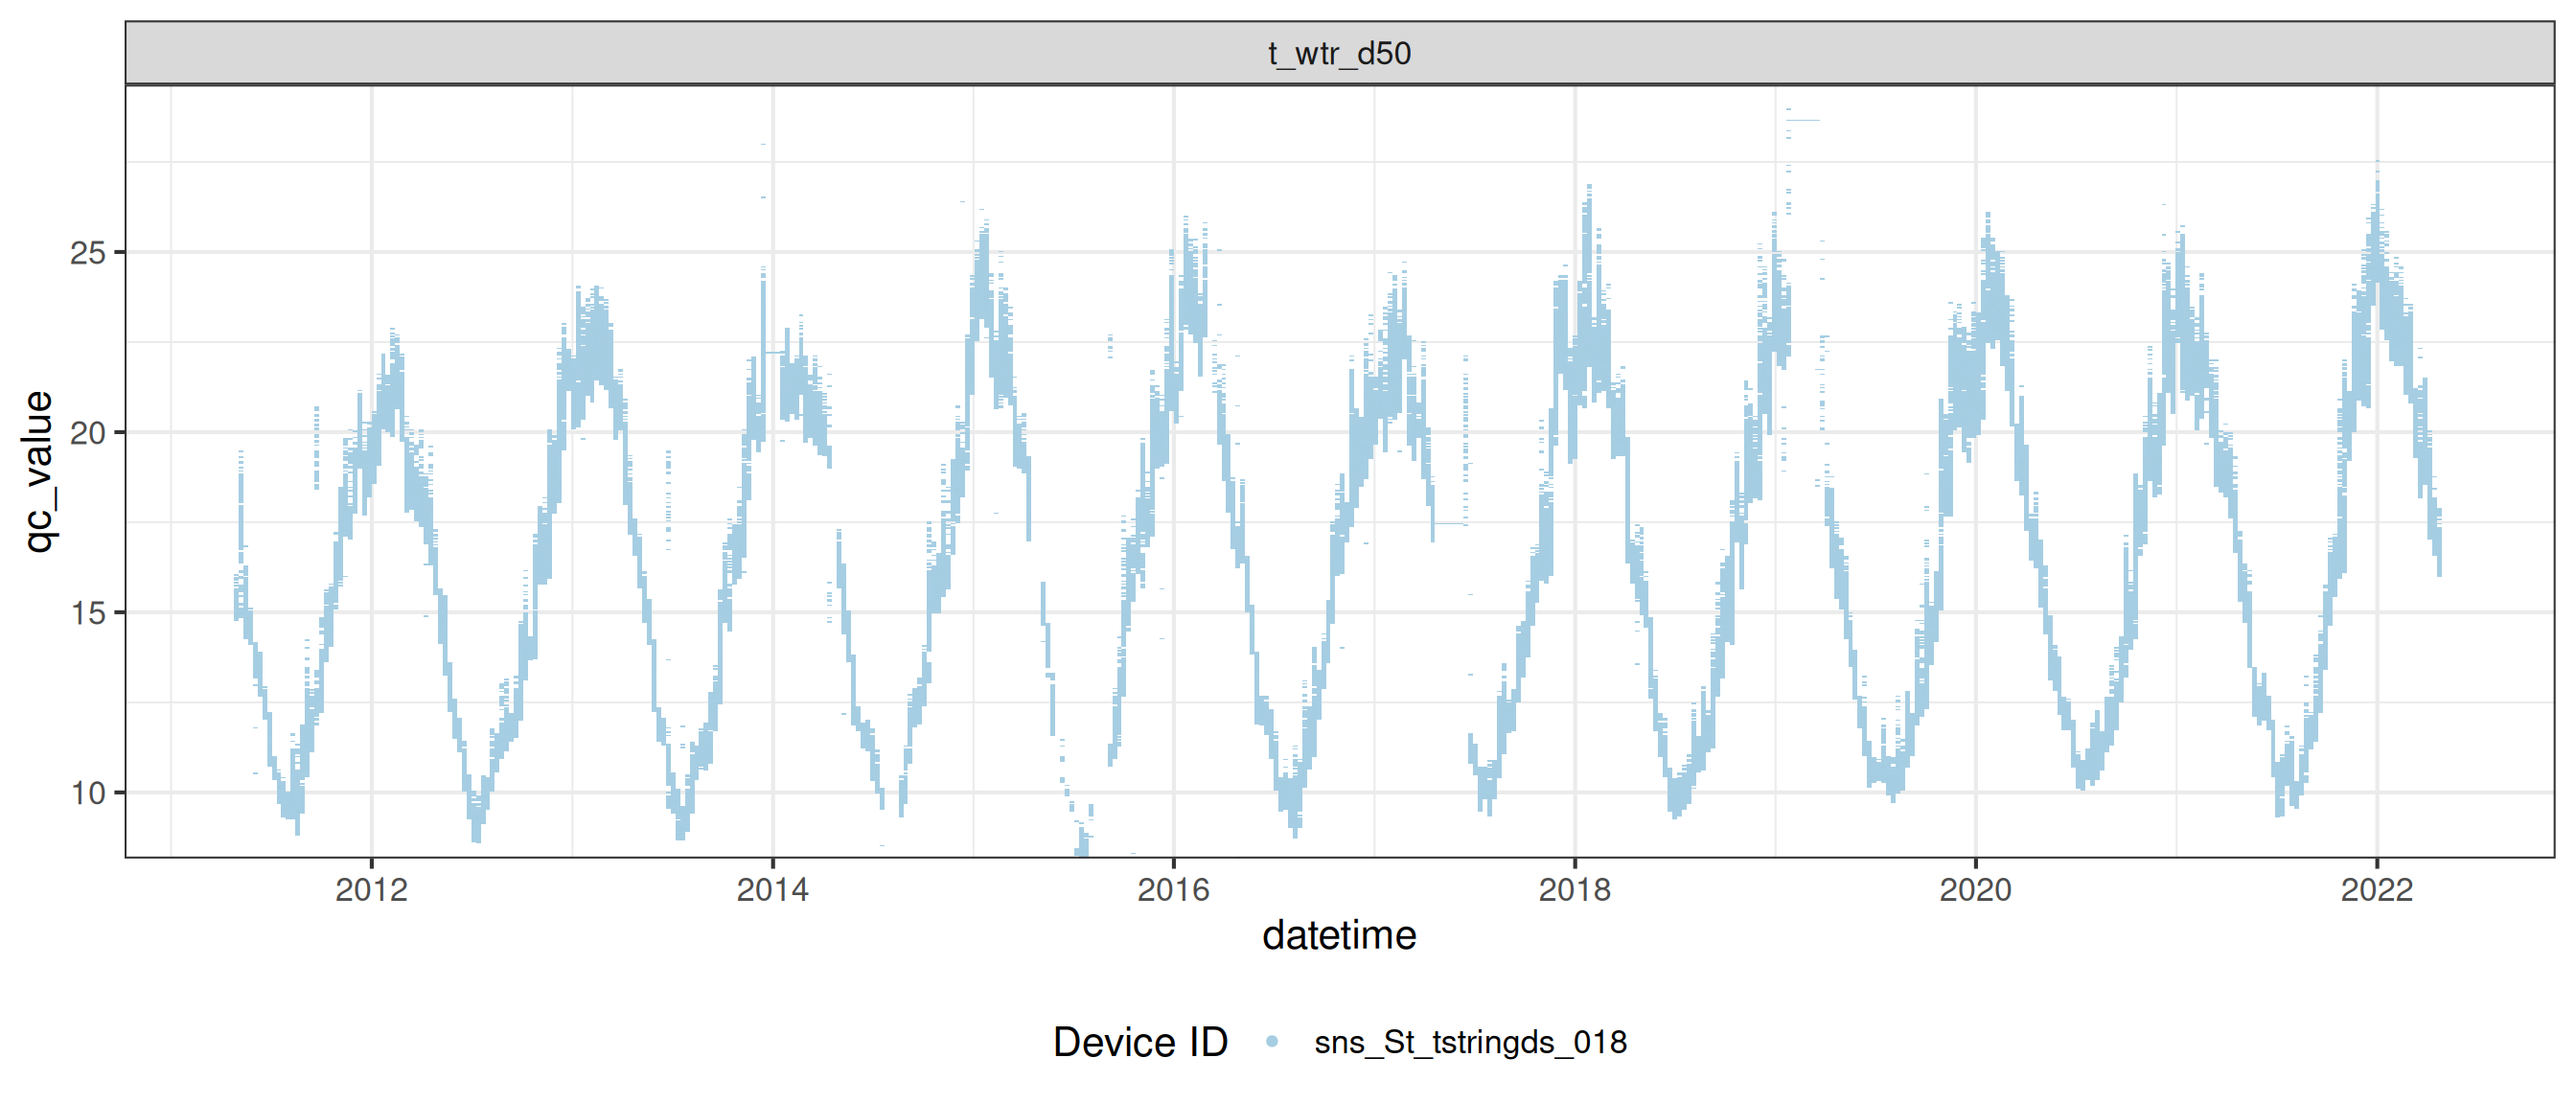
Task: Click the datetime x-axis title
Action: (x=1339, y=935)
